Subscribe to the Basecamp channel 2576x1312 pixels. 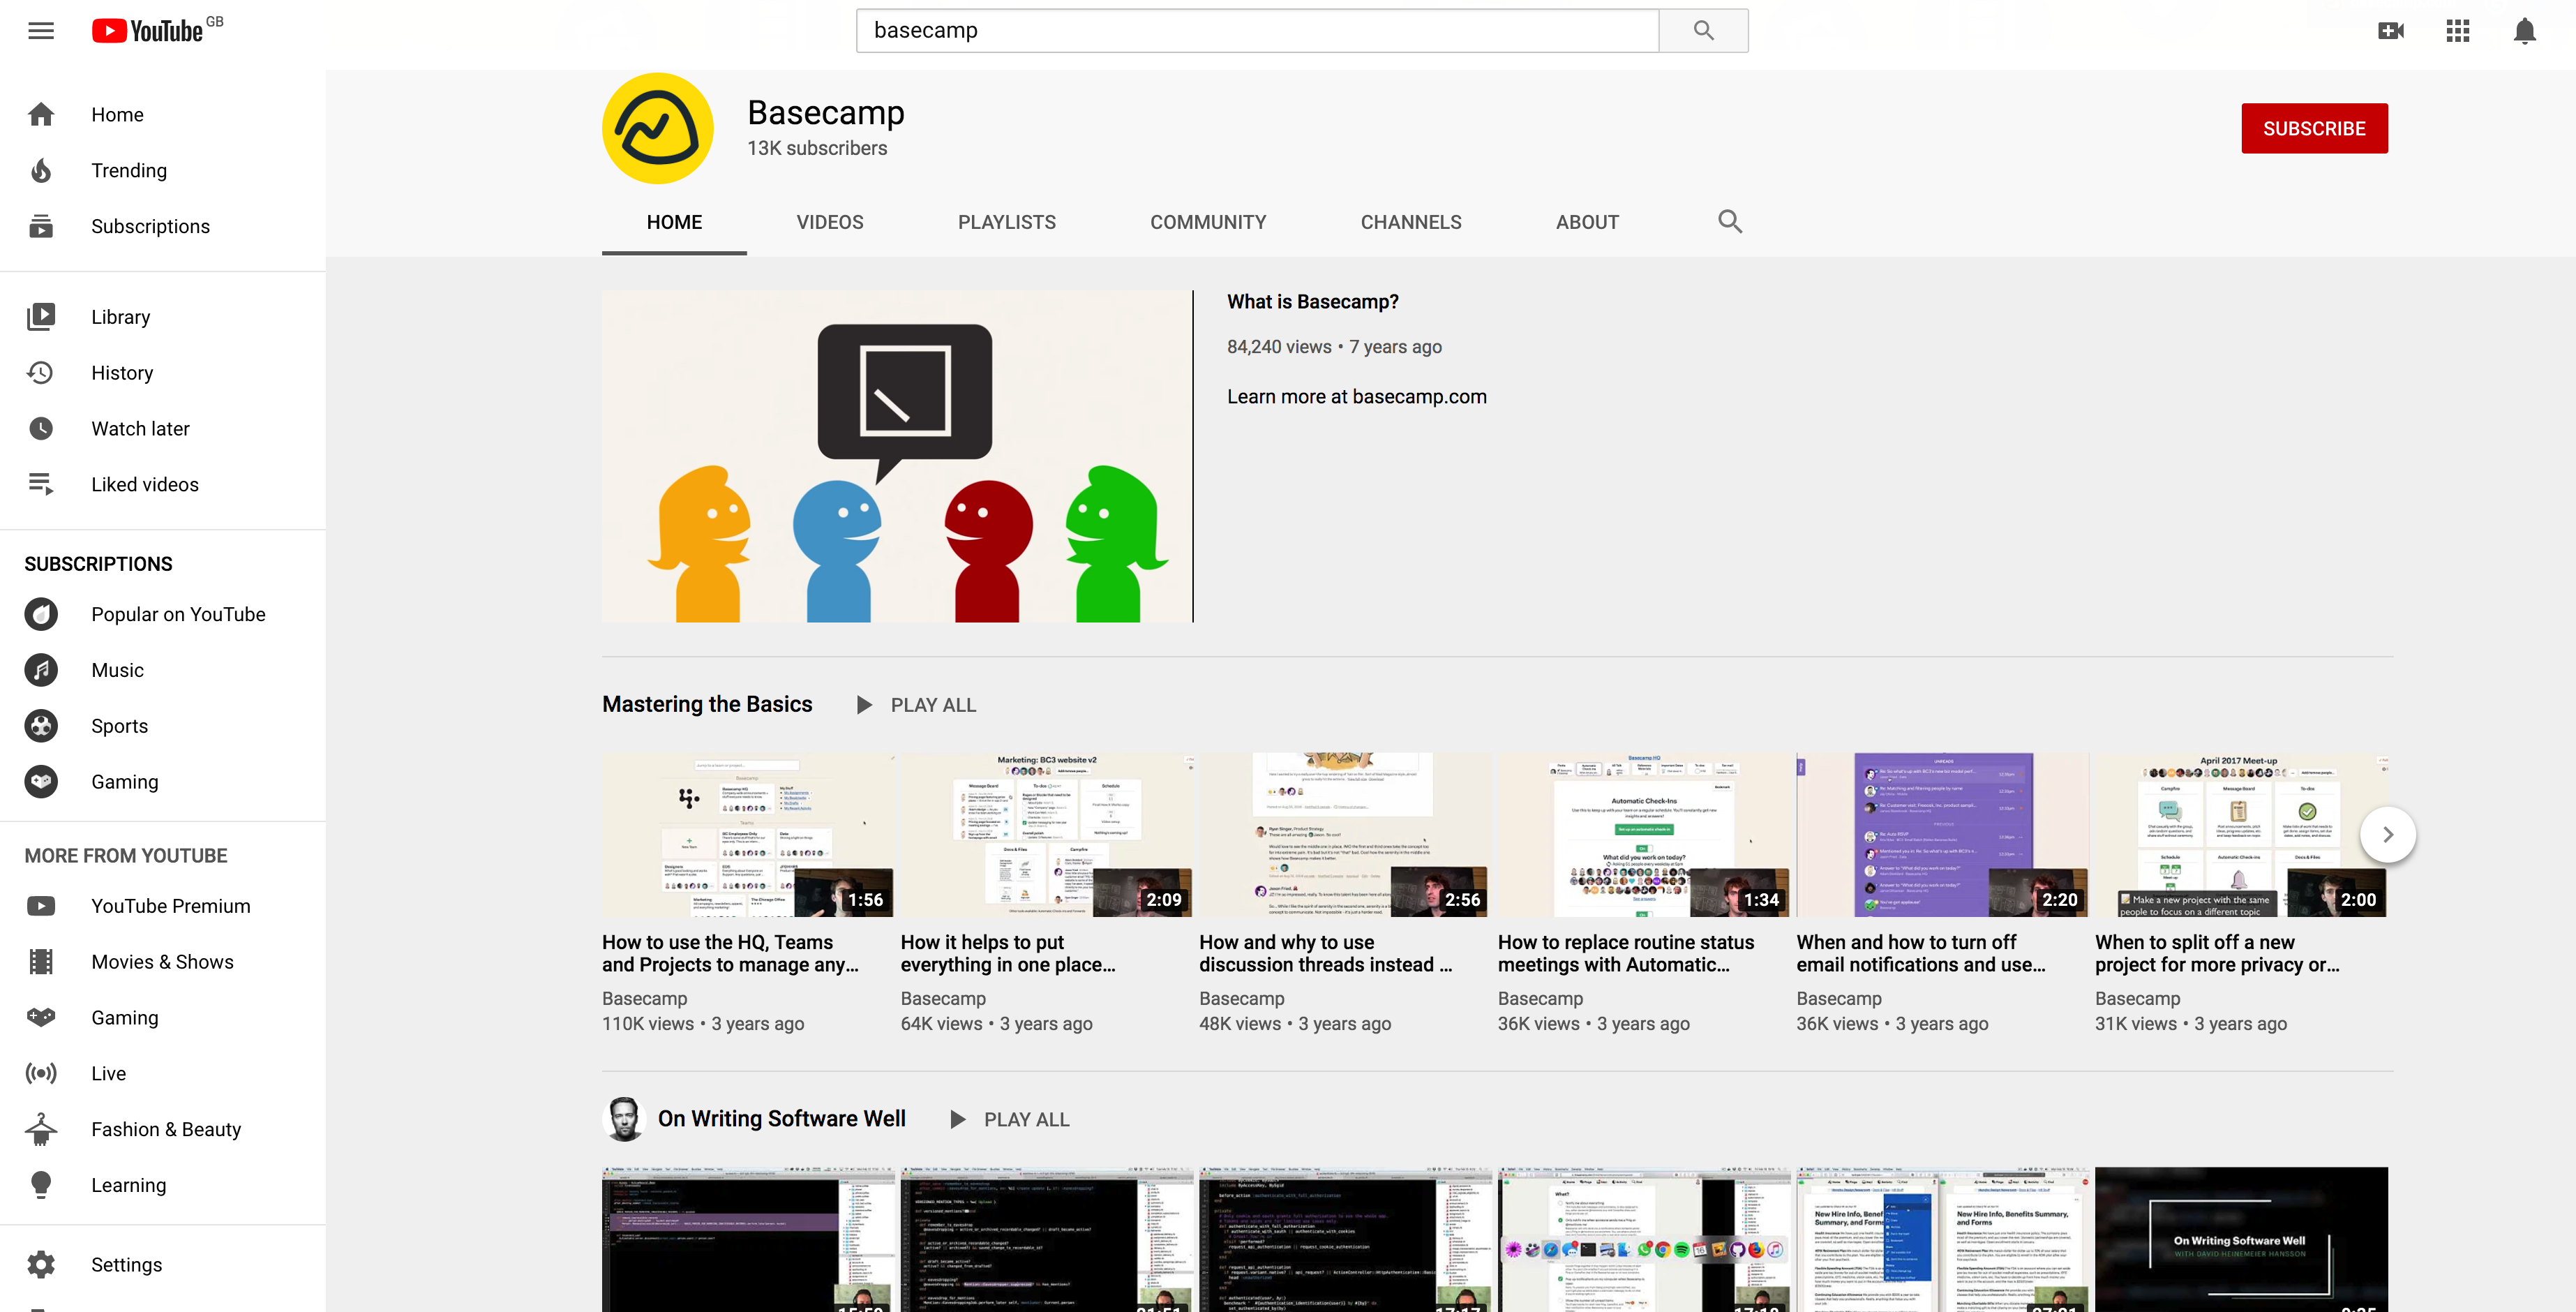point(2314,128)
